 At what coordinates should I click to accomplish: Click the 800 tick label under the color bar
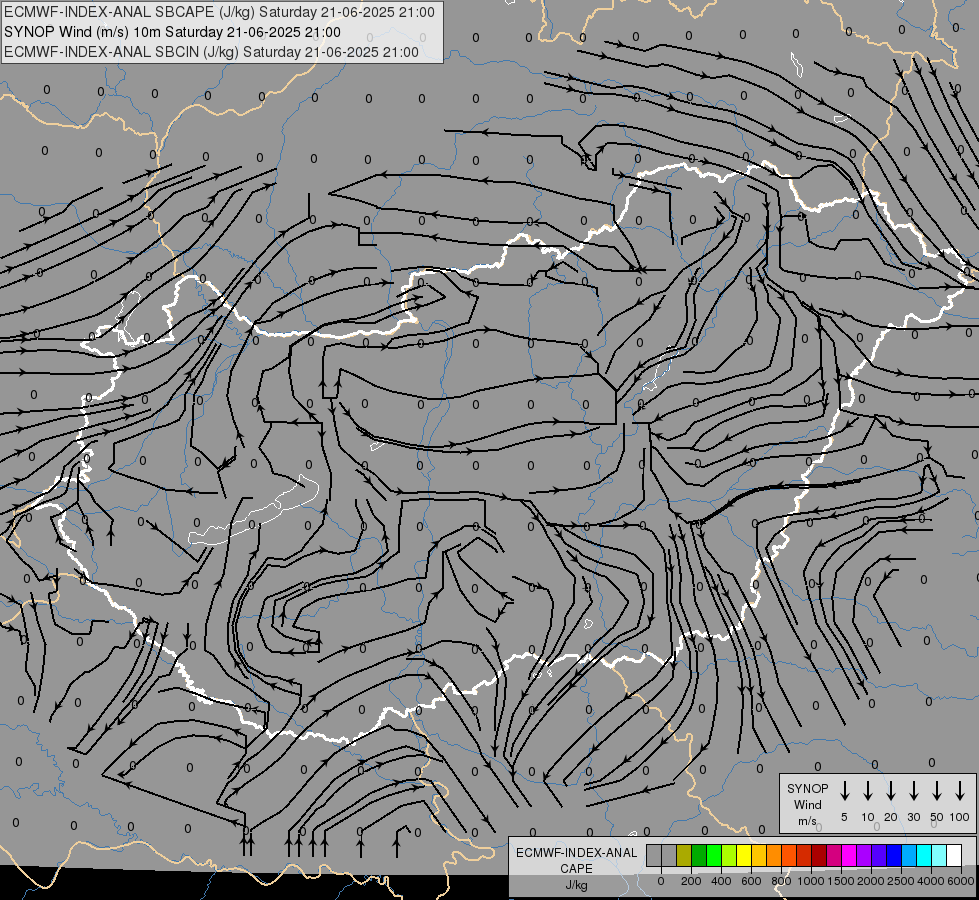click(781, 881)
